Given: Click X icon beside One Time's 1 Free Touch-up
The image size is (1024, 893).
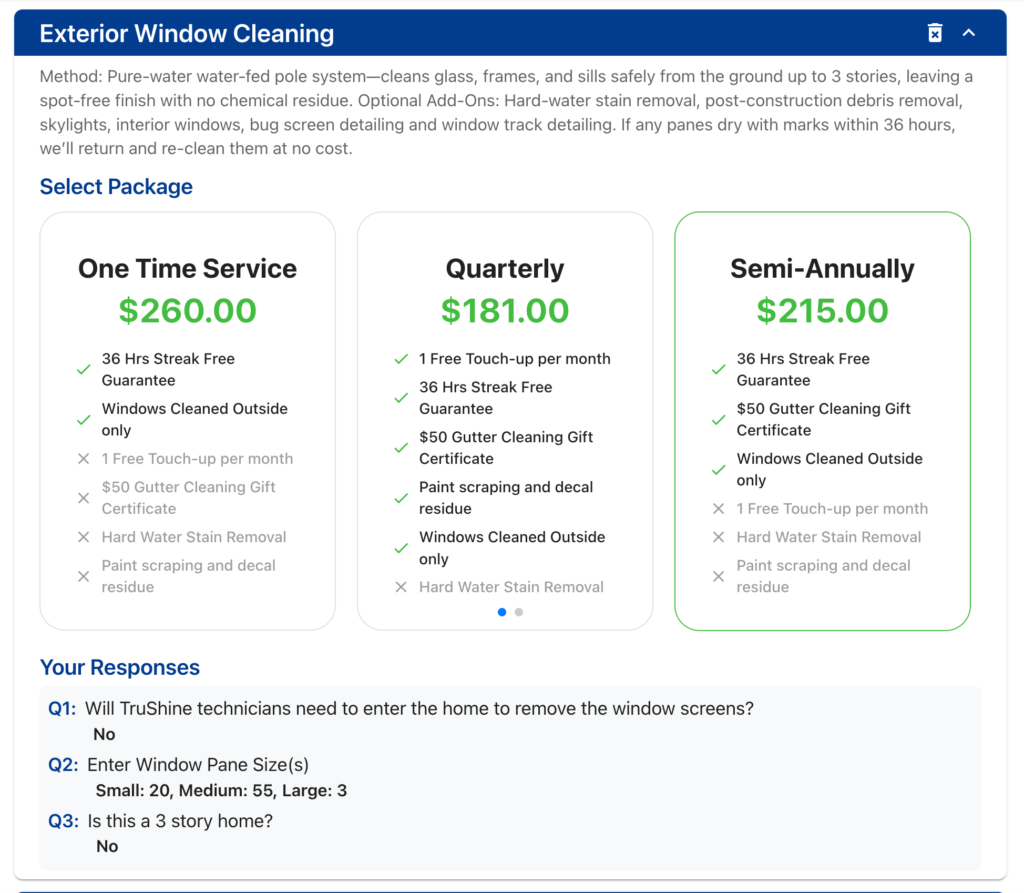Looking at the screenshot, I should click(x=84, y=459).
